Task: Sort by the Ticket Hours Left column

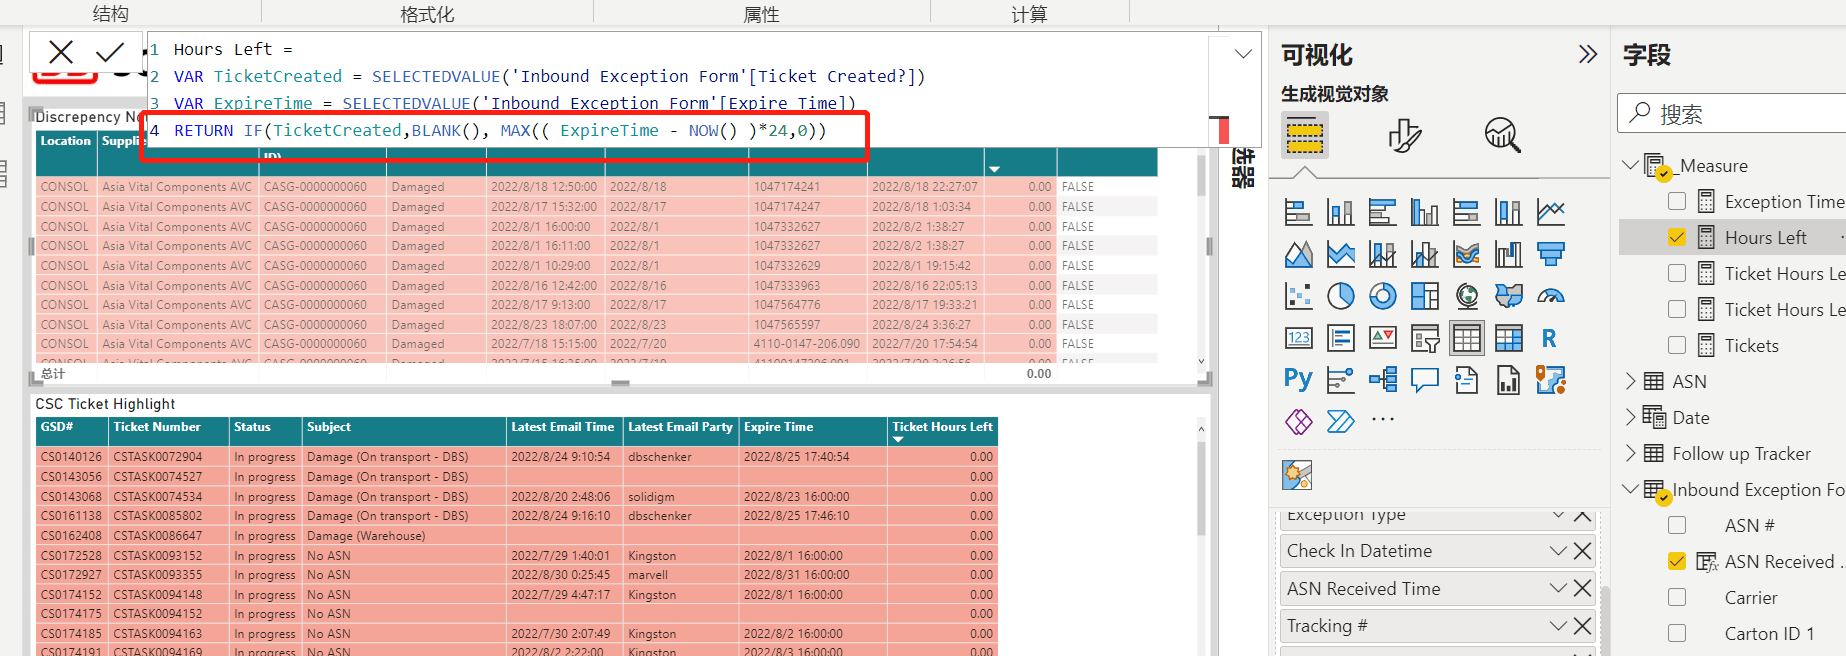Action: tap(942, 431)
